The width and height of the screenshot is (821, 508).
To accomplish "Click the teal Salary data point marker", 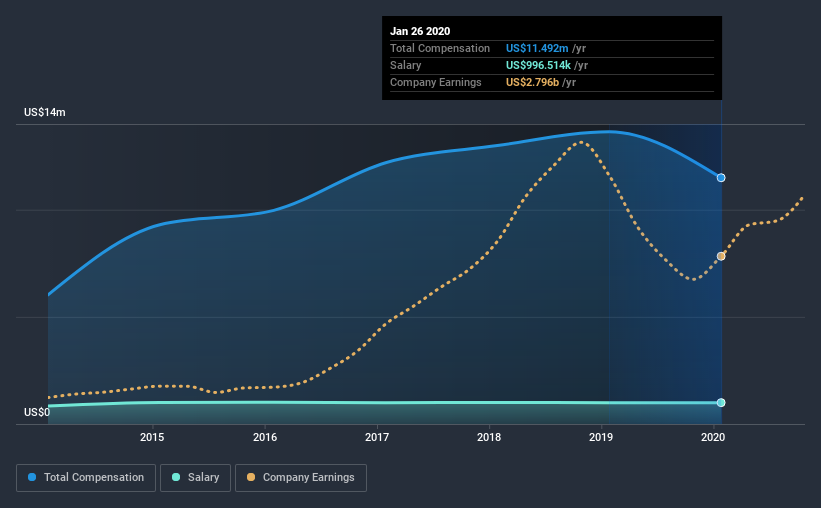I will 721,402.
